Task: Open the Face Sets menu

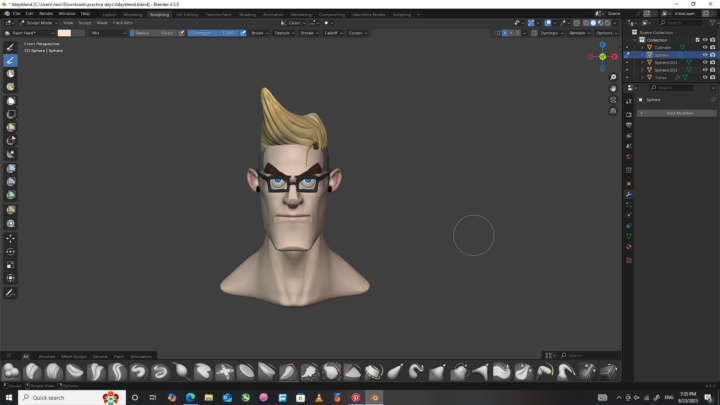Action: click(122, 23)
